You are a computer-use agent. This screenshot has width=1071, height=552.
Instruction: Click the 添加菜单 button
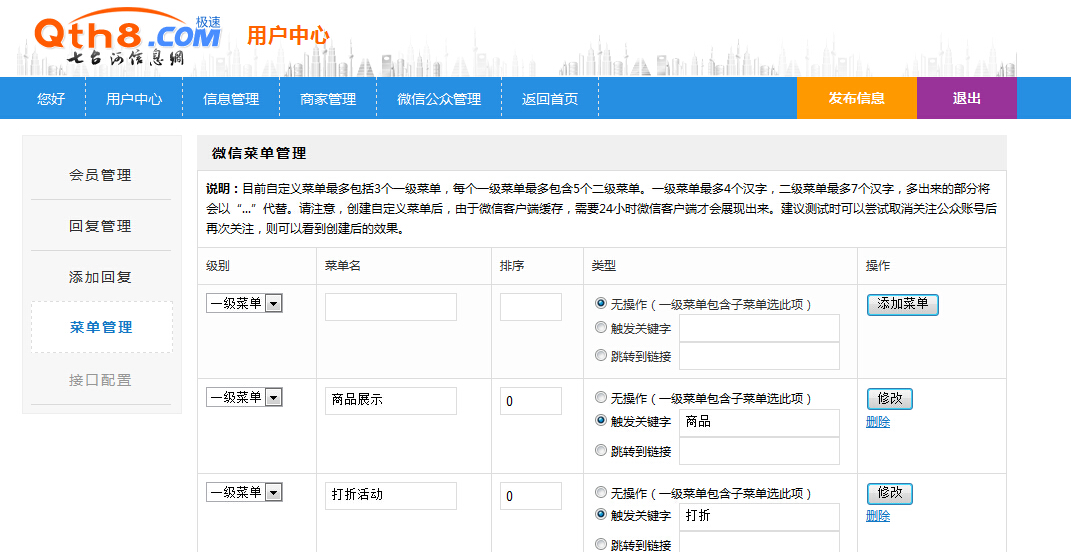902,304
